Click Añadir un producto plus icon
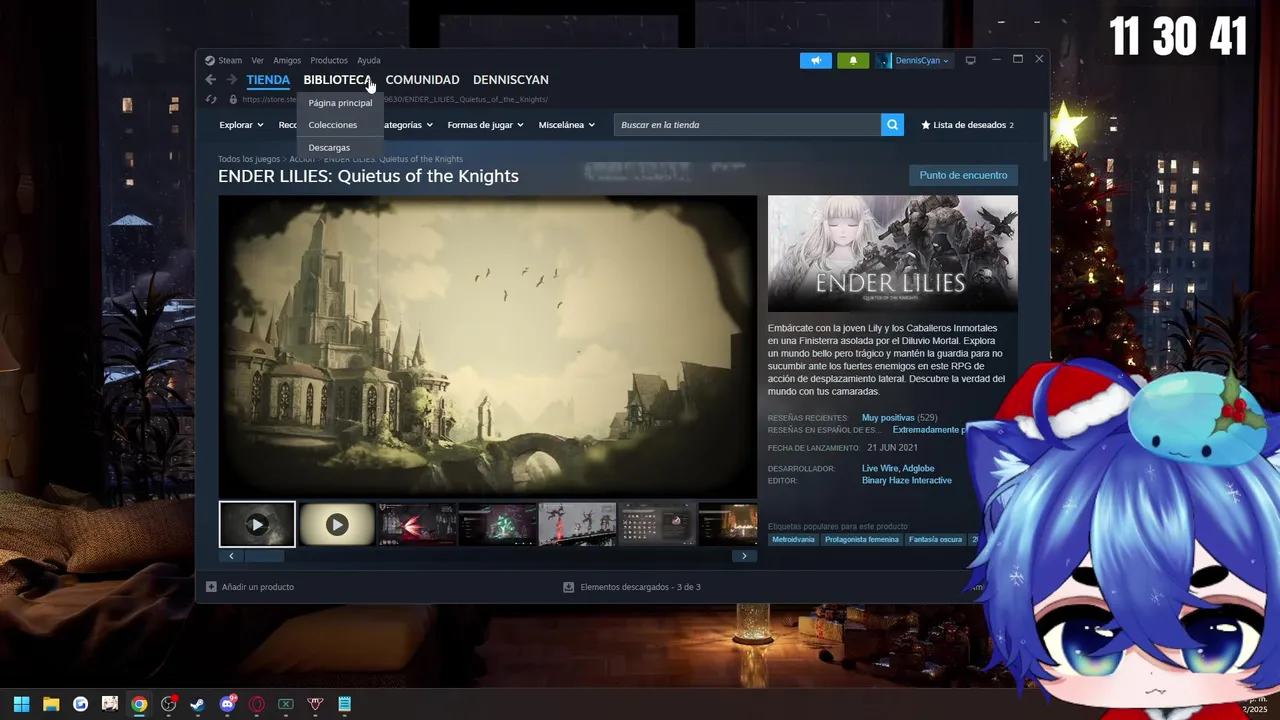Image resolution: width=1280 pixels, height=720 pixels. [211, 587]
